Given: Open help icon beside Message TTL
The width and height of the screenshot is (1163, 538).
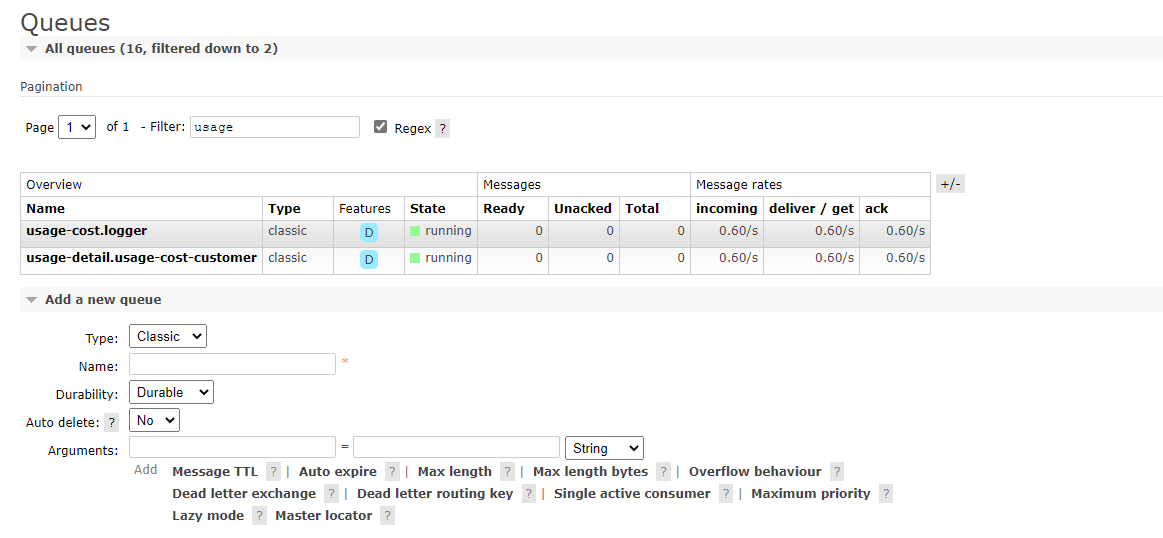Looking at the screenshot, I should coord(274,472).
